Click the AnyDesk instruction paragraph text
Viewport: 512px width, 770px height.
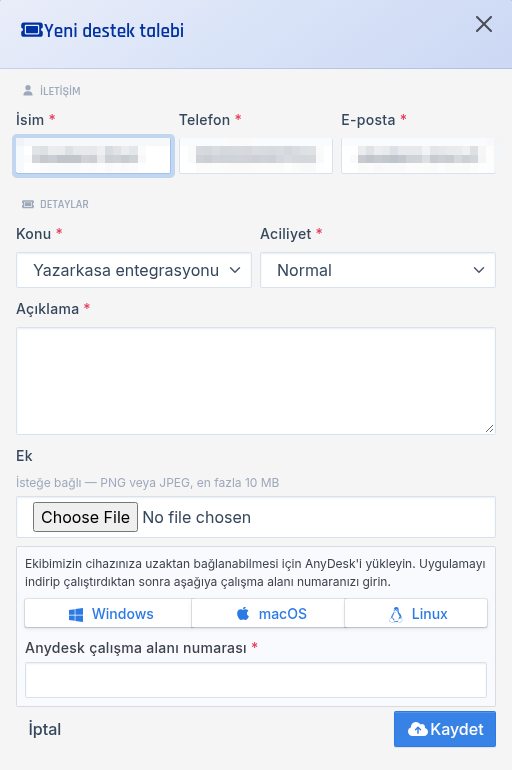pos(255,573)
